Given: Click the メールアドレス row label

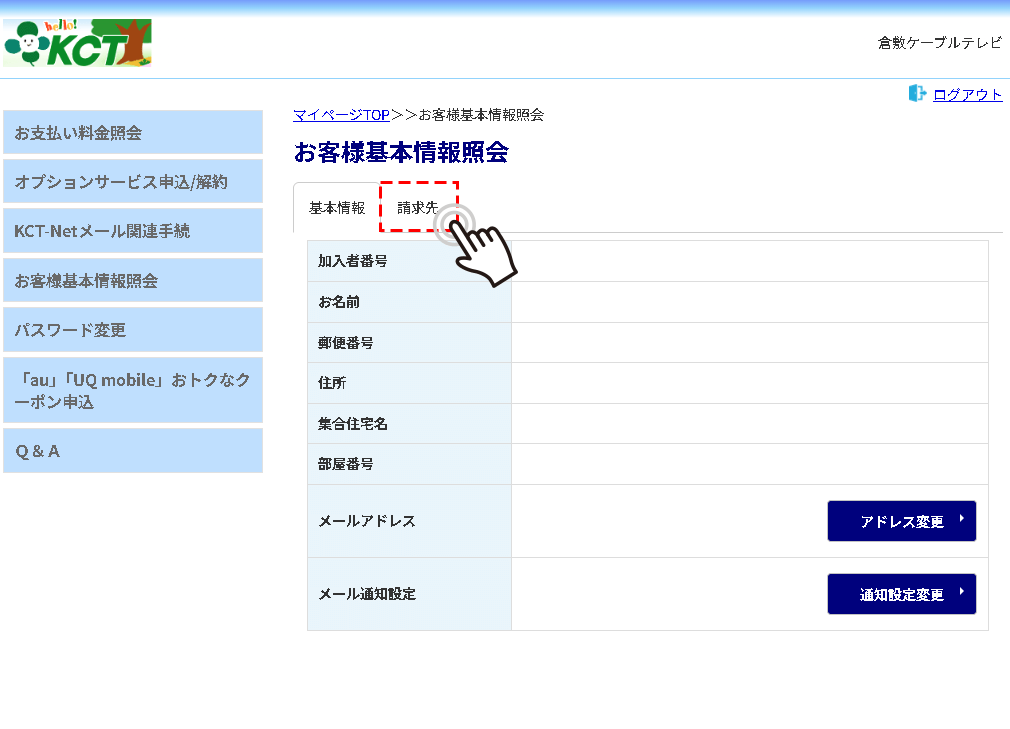Looking at the screenshot, I should coord(367,521).
